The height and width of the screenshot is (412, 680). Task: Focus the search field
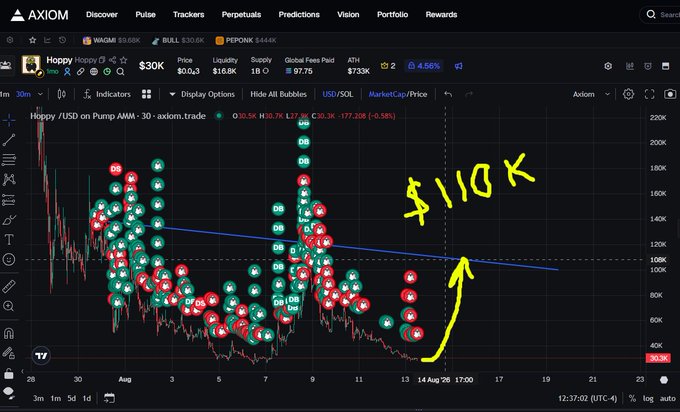[661, 14]
